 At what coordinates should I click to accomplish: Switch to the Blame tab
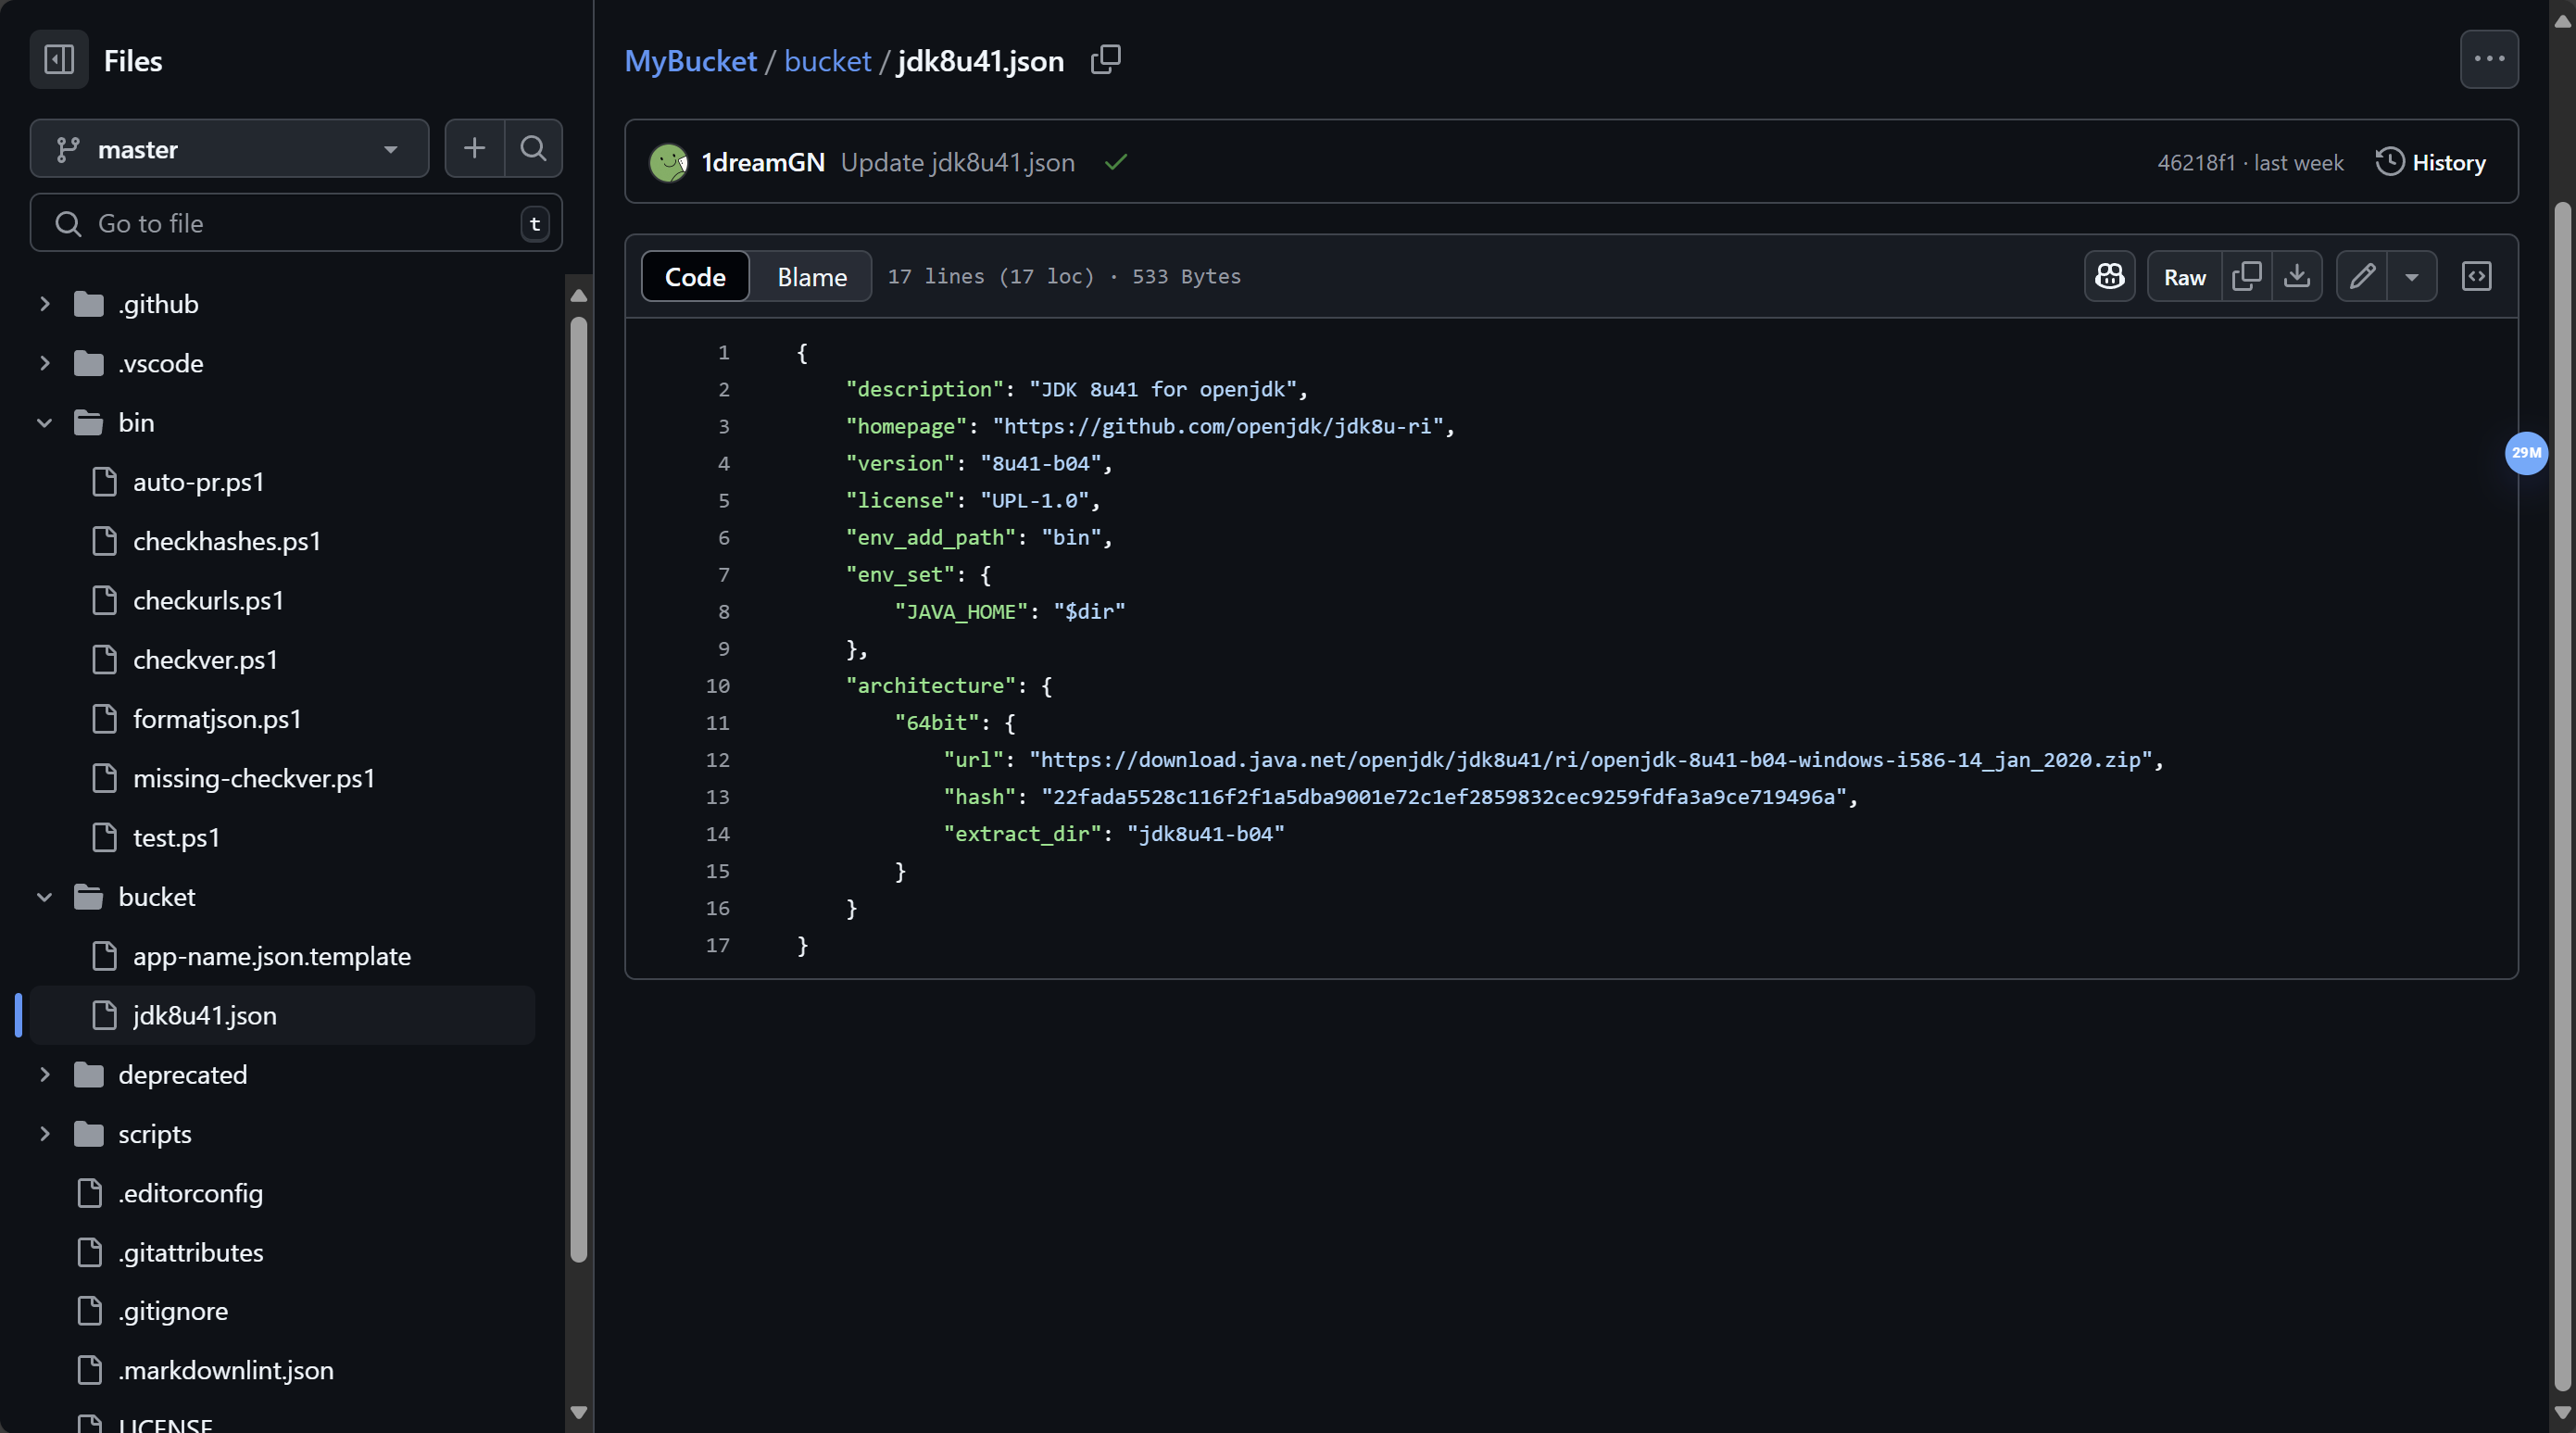[811, 277]
